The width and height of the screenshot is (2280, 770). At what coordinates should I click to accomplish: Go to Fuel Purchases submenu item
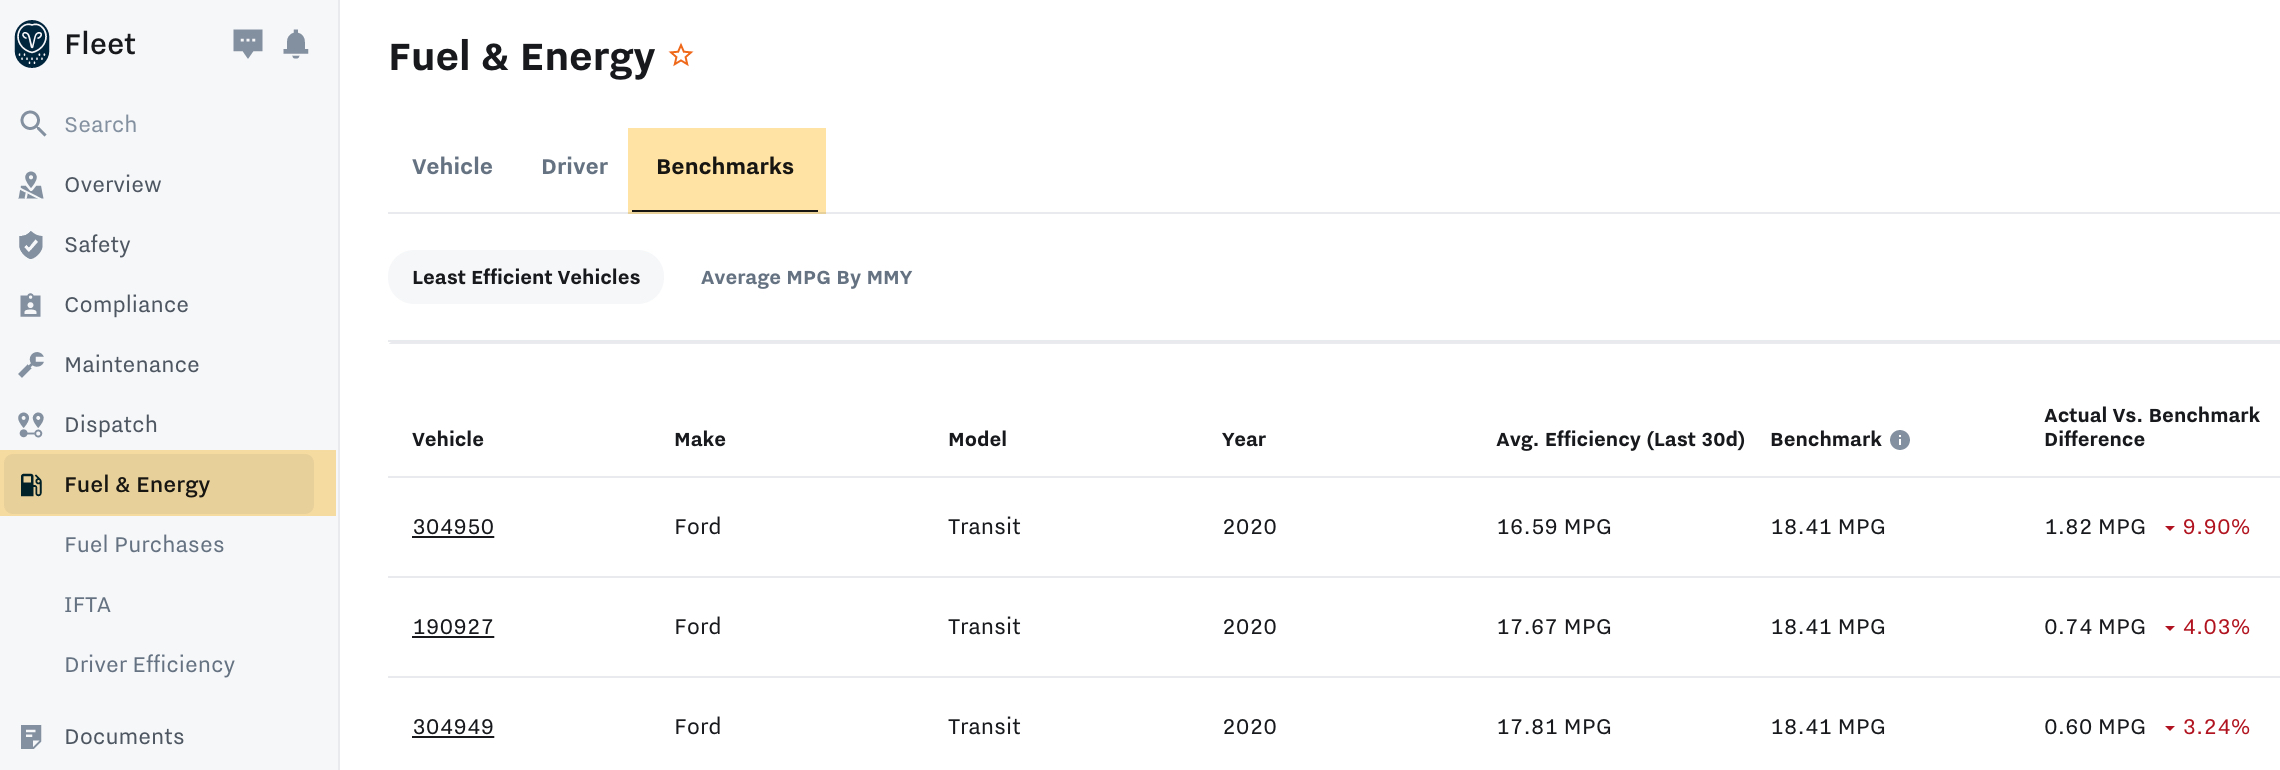(x=144, y=545)
